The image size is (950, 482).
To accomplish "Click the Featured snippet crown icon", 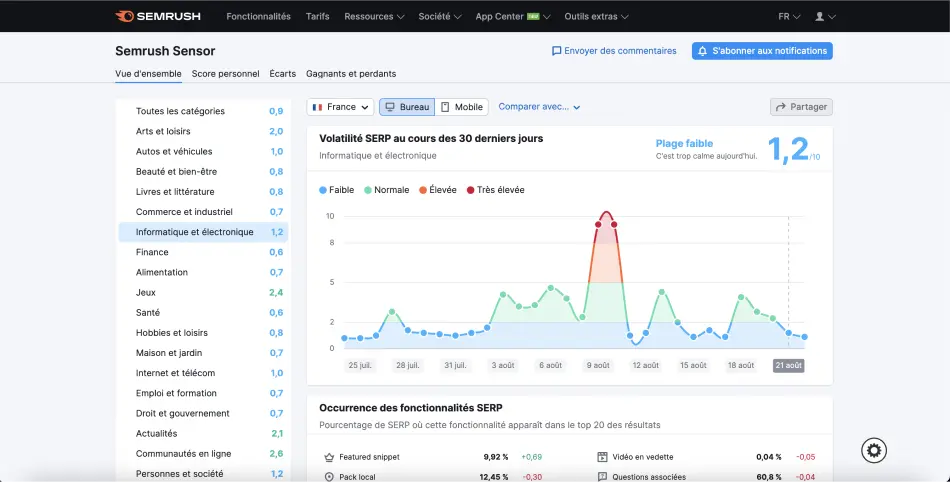I will tap(329, 457).
